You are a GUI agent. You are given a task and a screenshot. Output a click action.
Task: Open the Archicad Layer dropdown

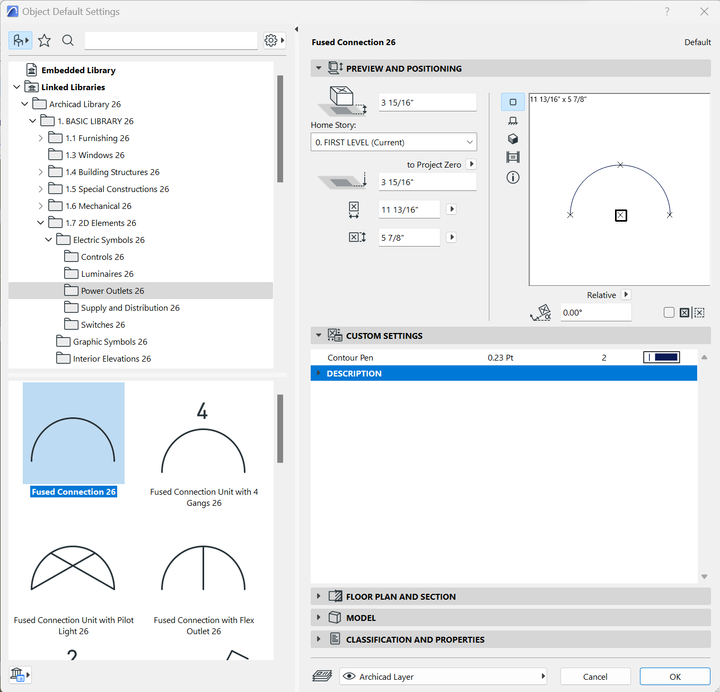click(x=444, y=676)
